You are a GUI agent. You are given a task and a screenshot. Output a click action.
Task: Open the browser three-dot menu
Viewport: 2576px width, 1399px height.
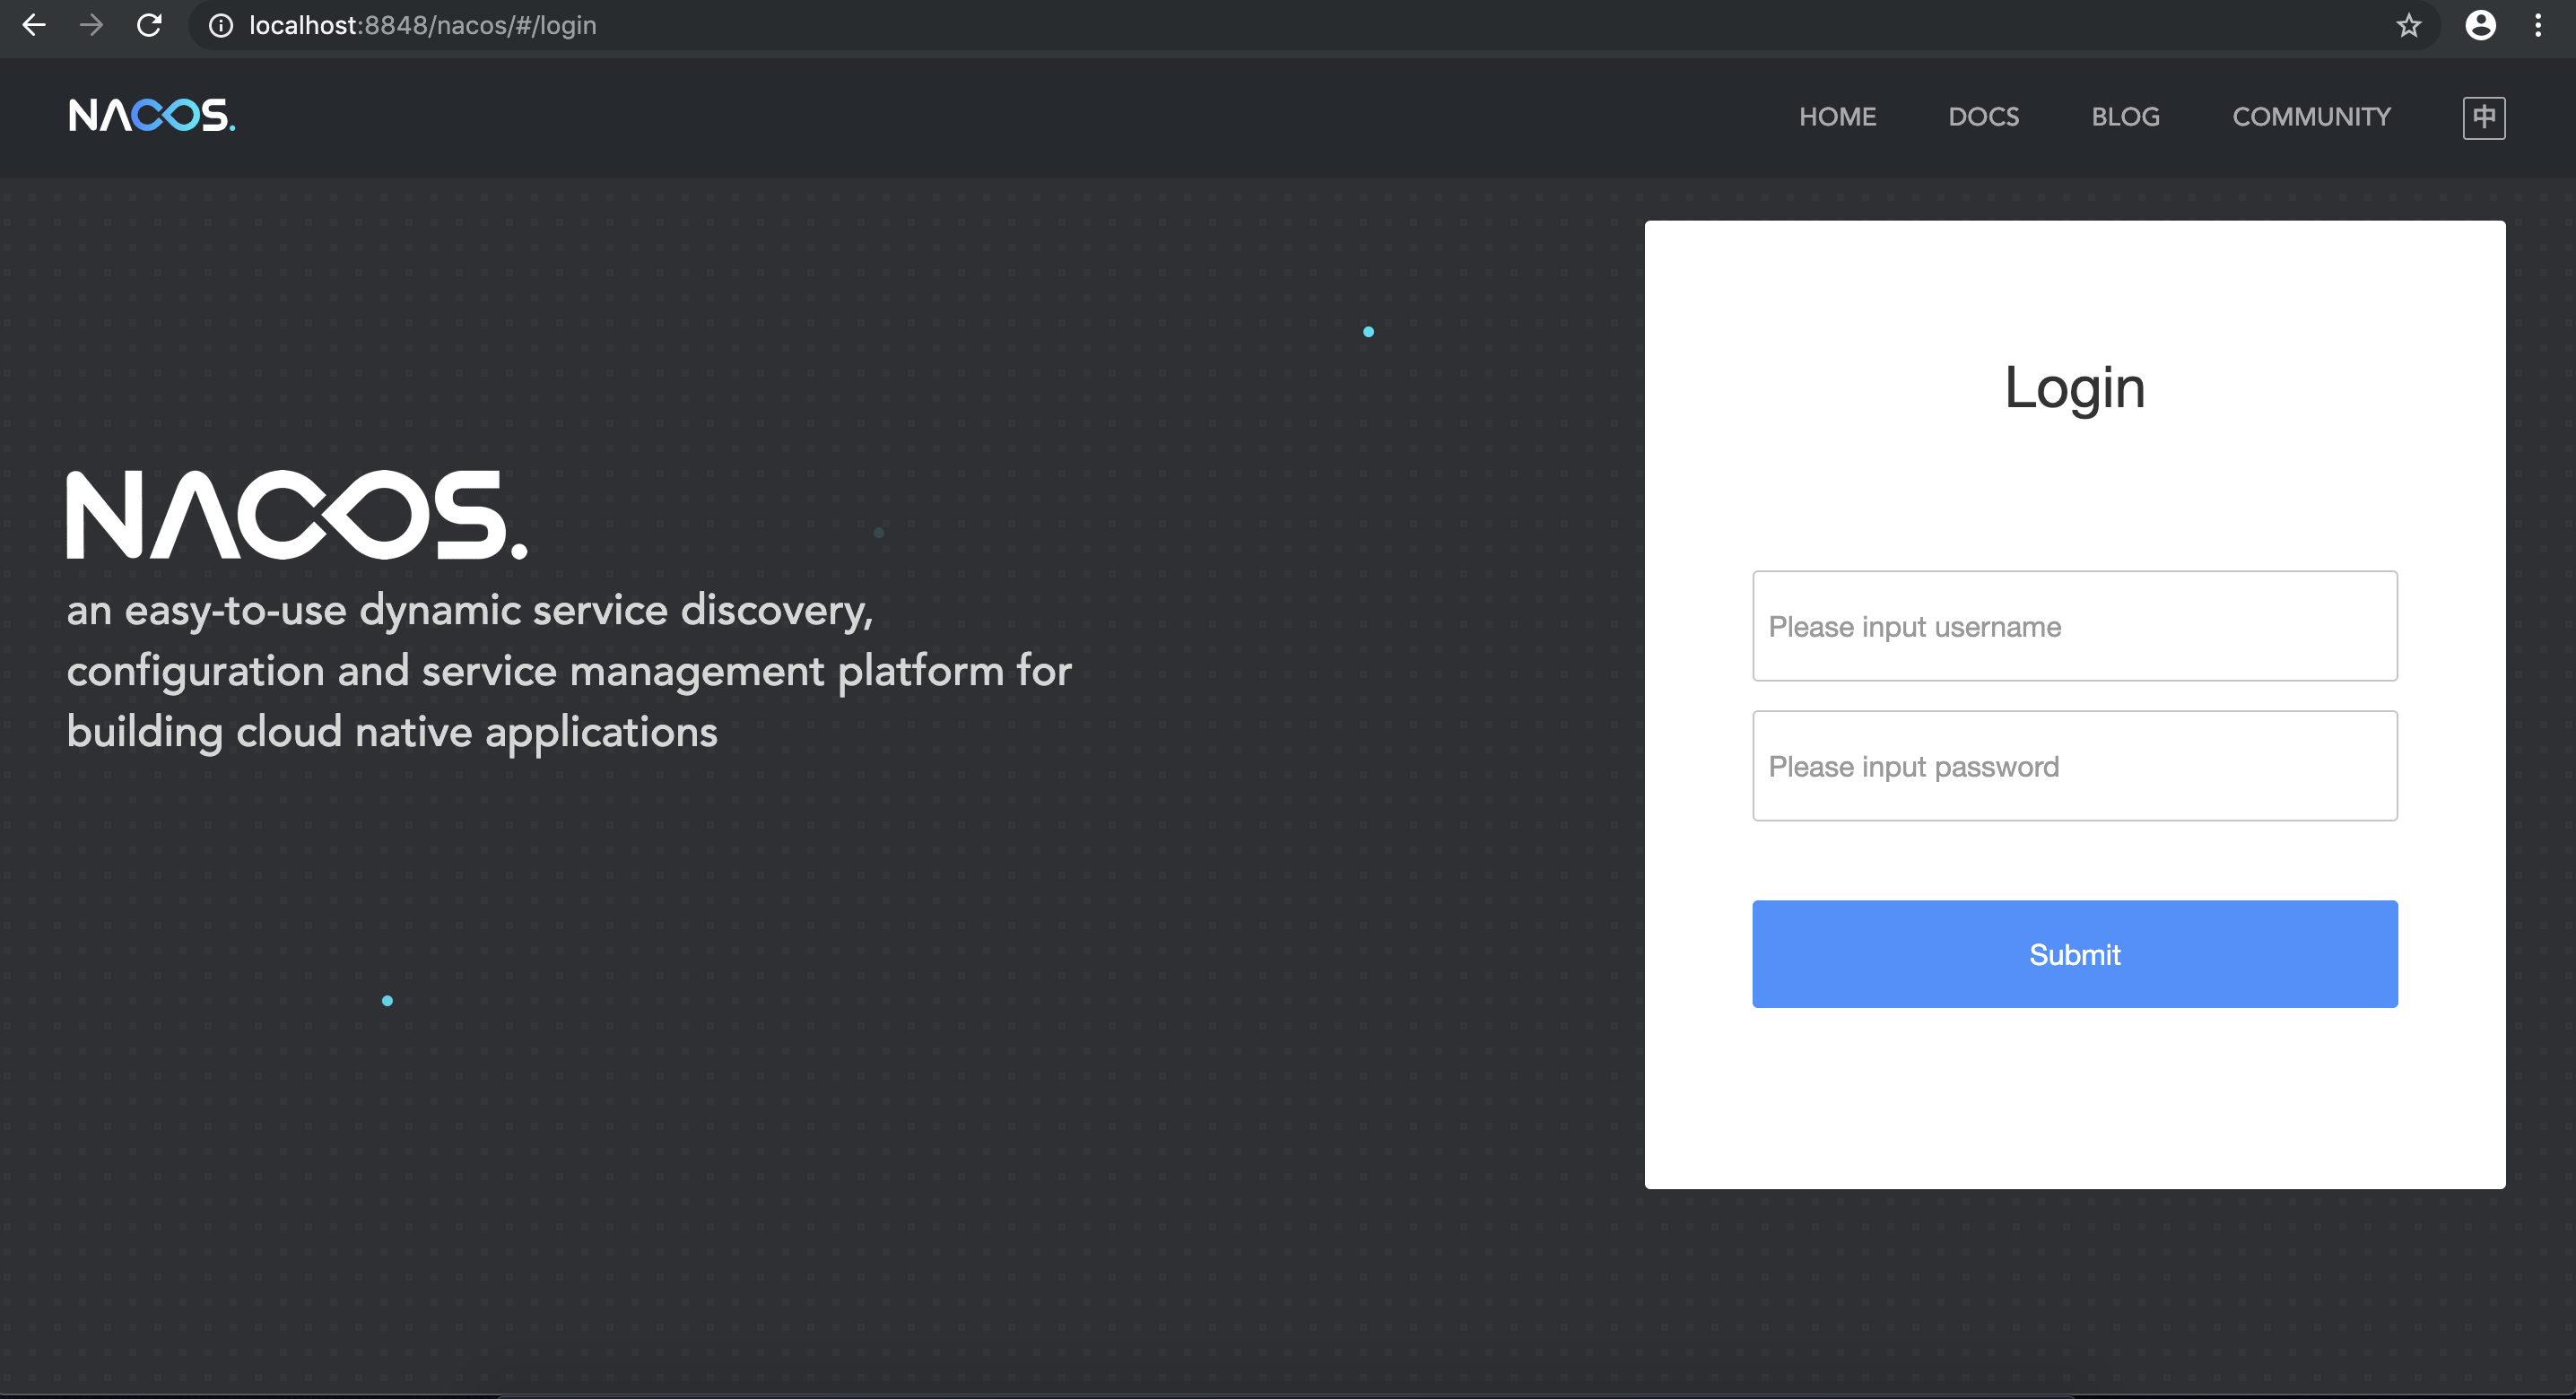[2538, 25]
